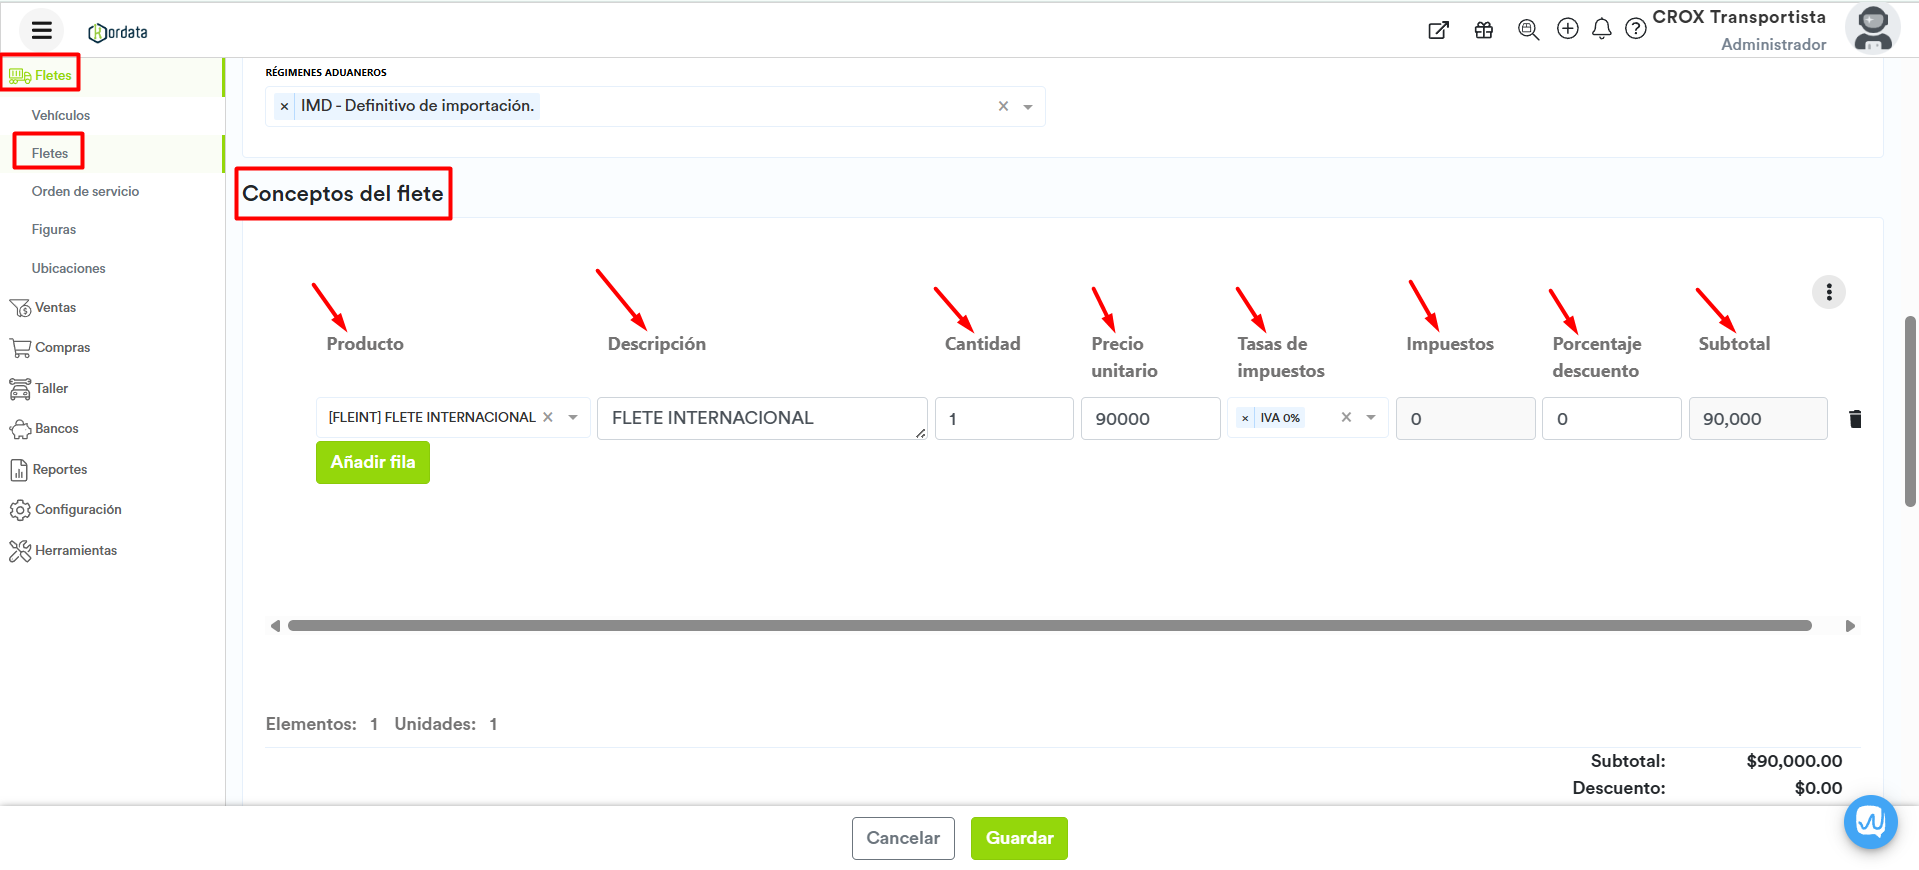Click the plus circle add icon
Screen dimensions: 1919x870
1568,29
